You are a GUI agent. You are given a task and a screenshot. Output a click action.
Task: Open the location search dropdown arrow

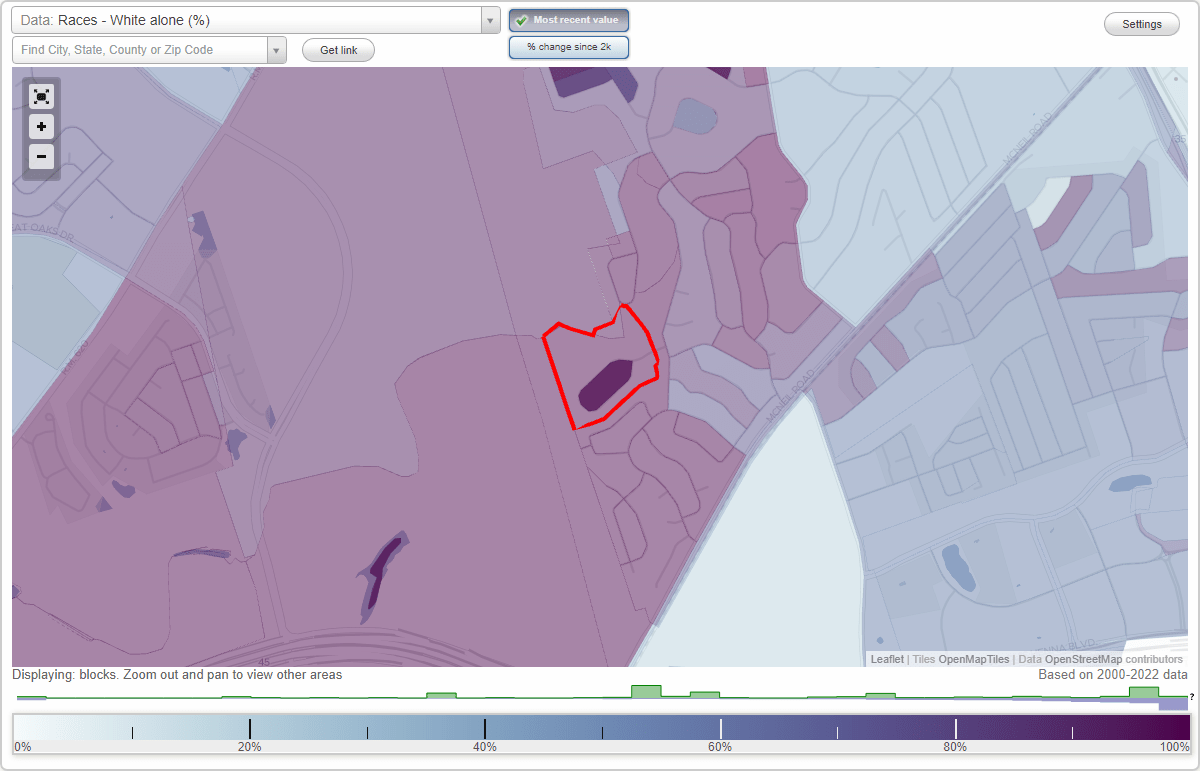coord(277,50)
